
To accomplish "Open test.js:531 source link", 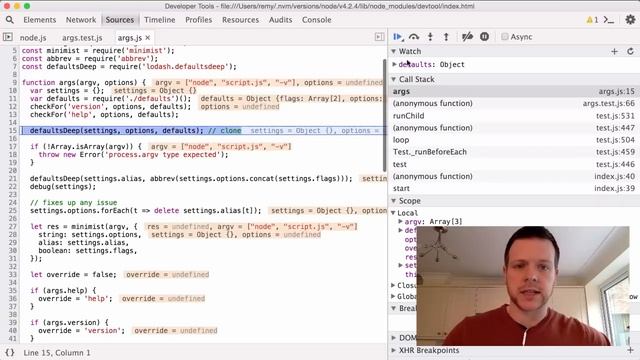I will [x=616, y=116].
